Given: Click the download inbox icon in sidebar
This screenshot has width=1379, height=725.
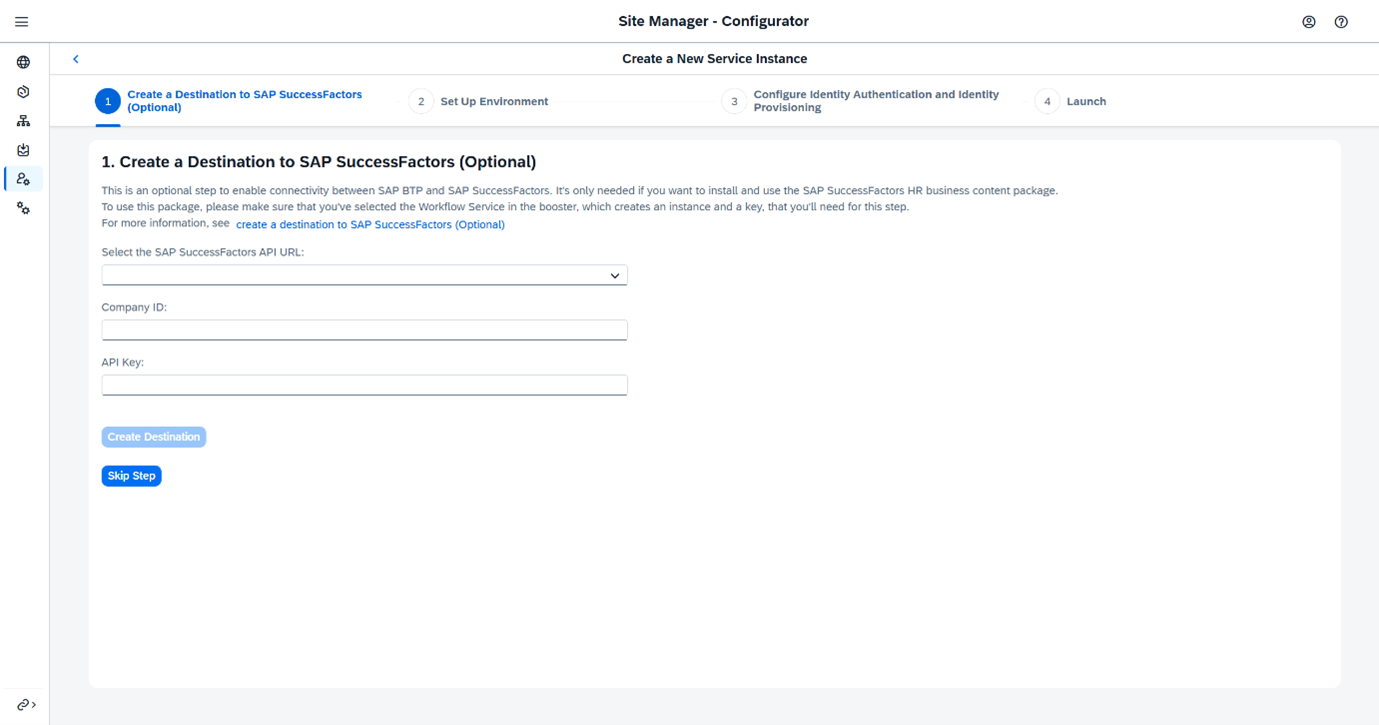Looking at the screenshot, I should point(23,150).
